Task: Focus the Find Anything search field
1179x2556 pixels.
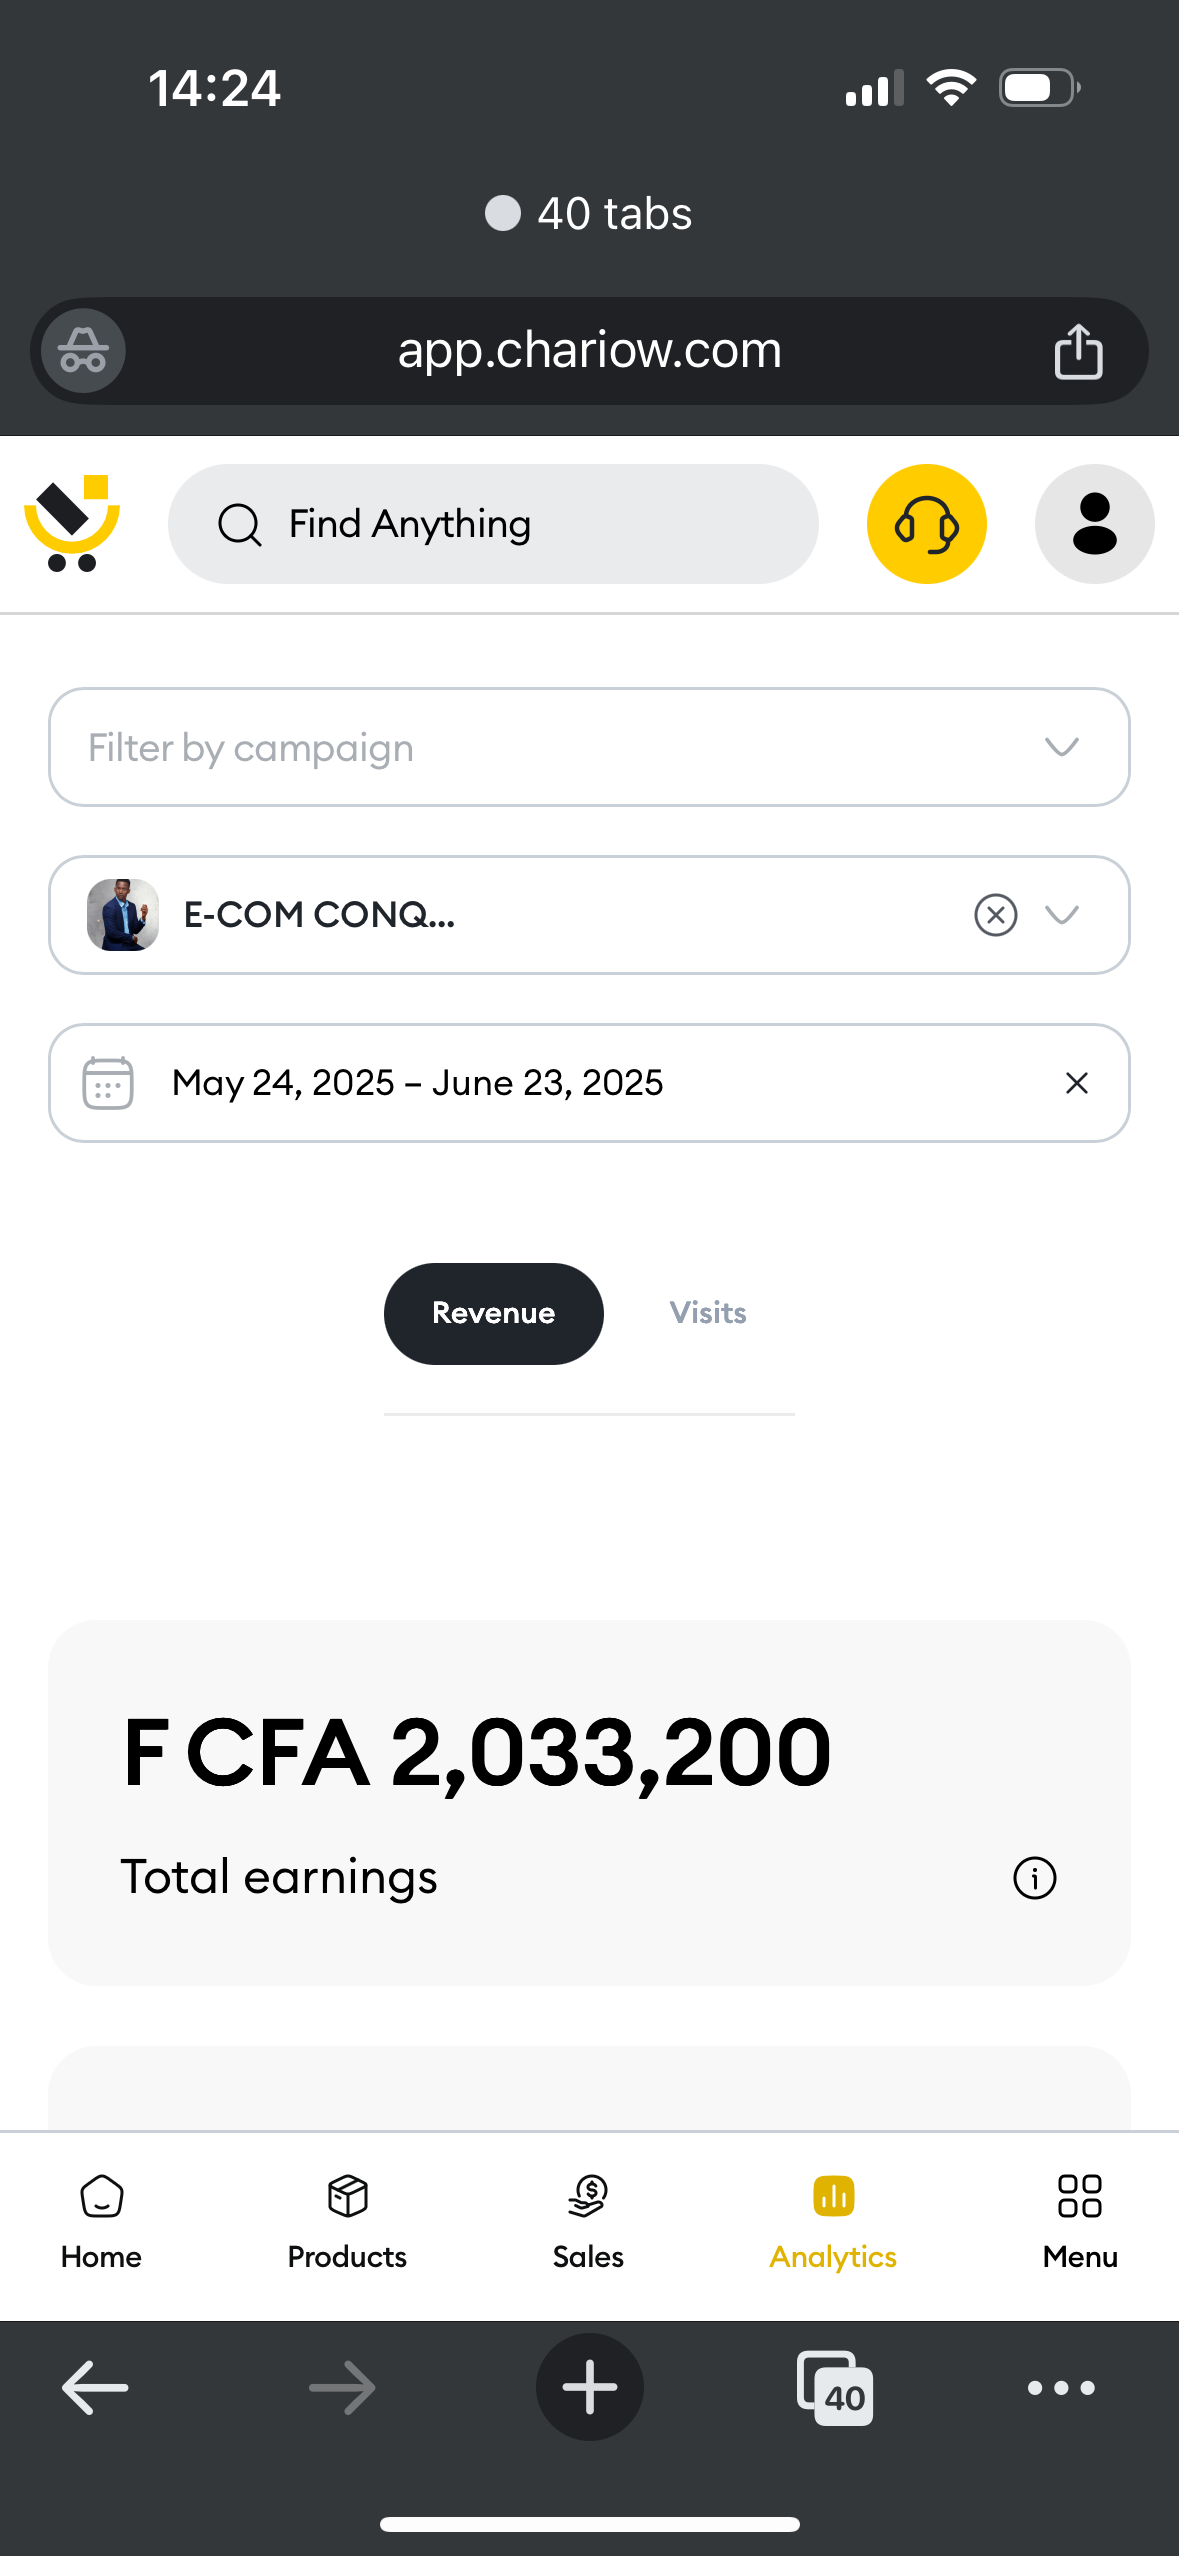Action: 493,524
